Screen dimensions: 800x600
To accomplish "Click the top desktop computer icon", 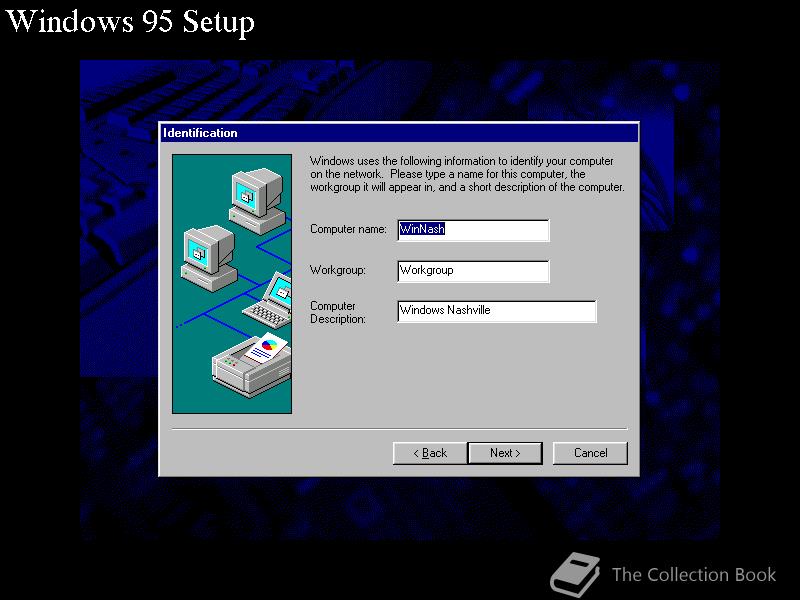I will (257, 201).
